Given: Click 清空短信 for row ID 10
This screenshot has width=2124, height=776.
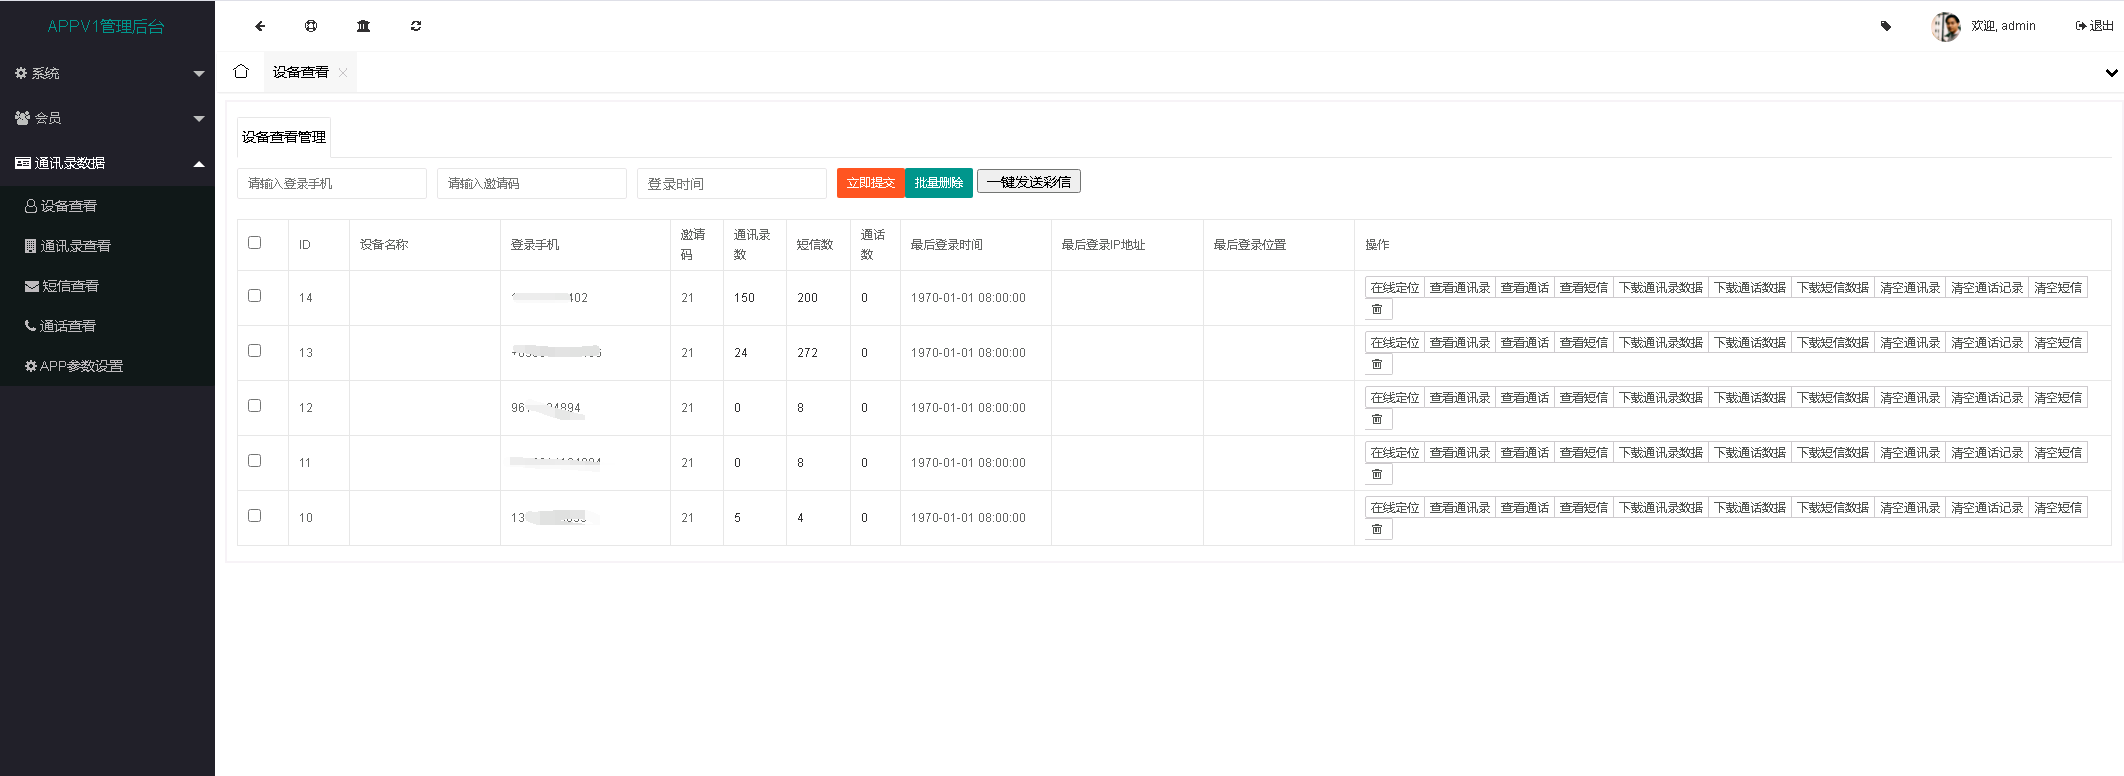Looking at the screenshot, I should pos(2057,508).
